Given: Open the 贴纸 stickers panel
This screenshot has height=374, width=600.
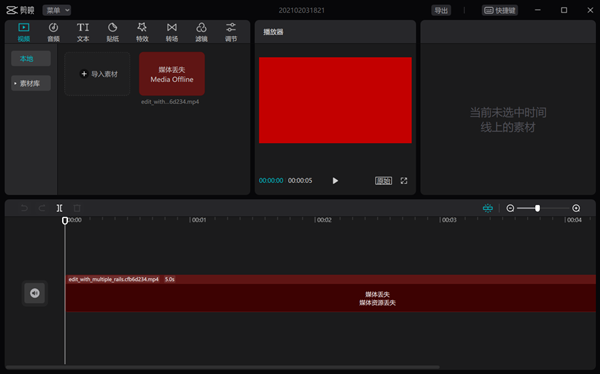Looking at the screenshot, I should [x=112, y=32].
